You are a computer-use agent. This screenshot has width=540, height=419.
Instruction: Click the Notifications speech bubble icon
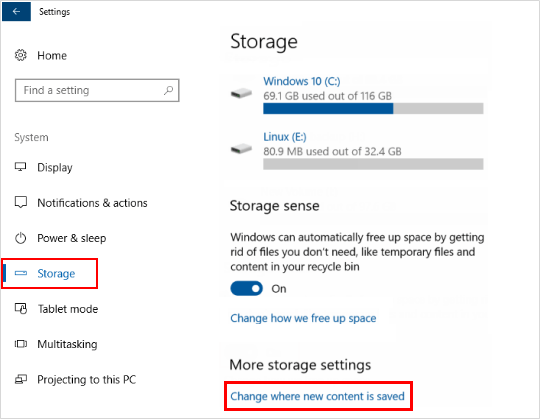21,202
